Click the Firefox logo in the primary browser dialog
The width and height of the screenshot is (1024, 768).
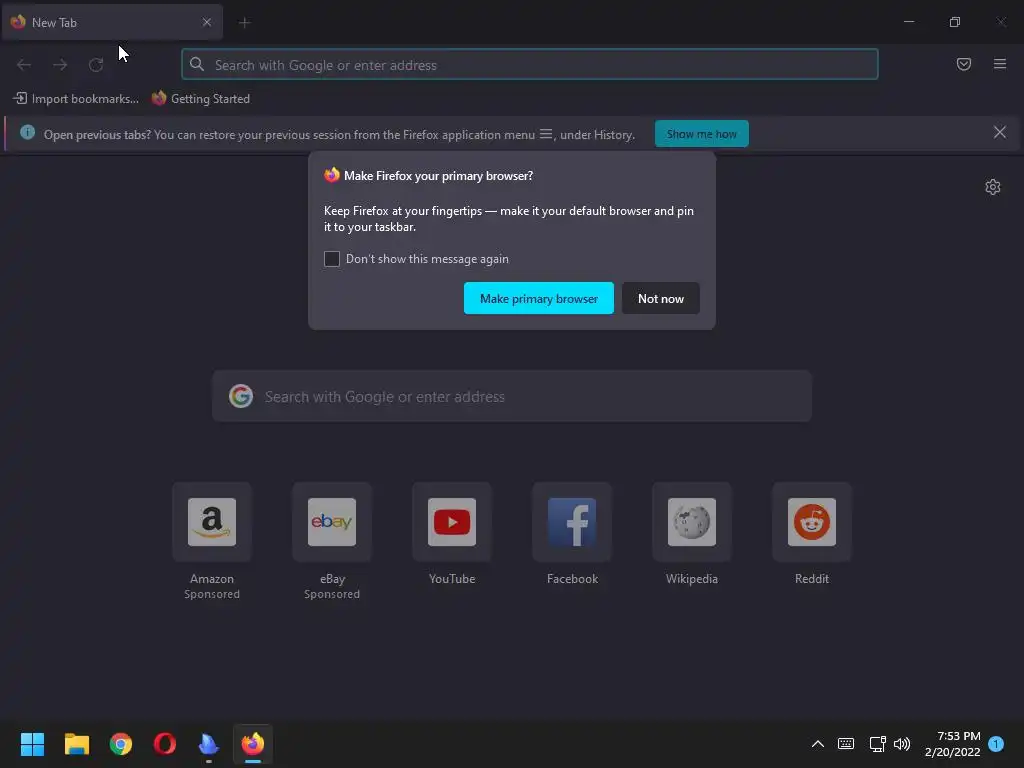pos(332,175)
